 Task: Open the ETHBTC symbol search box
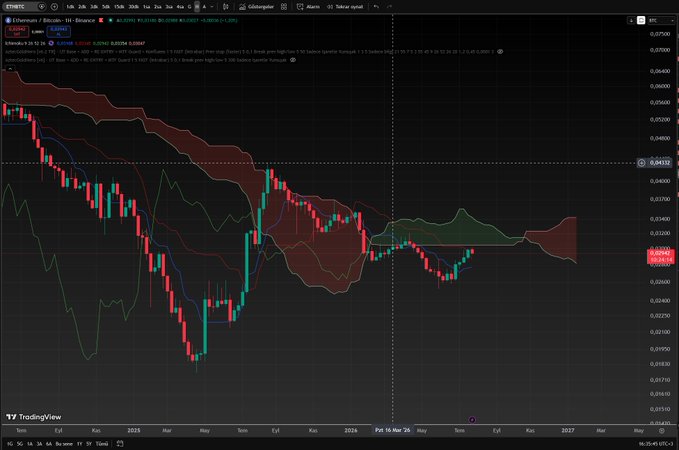click(24, 6)
